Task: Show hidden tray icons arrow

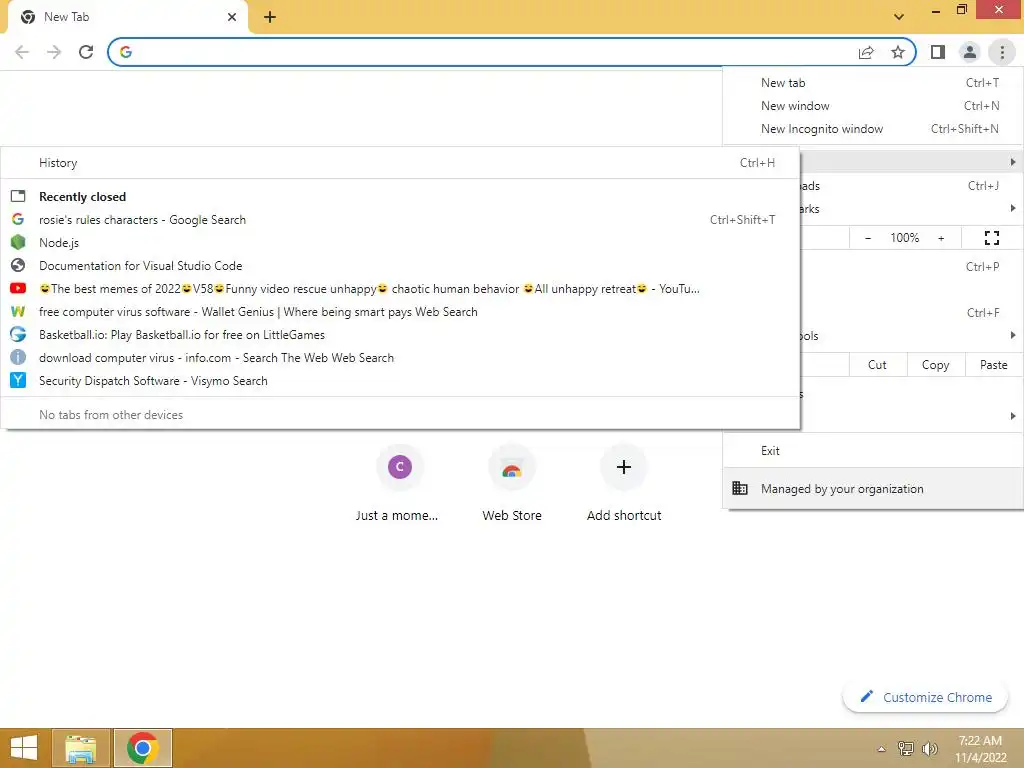Action: (x=881, y=749)
